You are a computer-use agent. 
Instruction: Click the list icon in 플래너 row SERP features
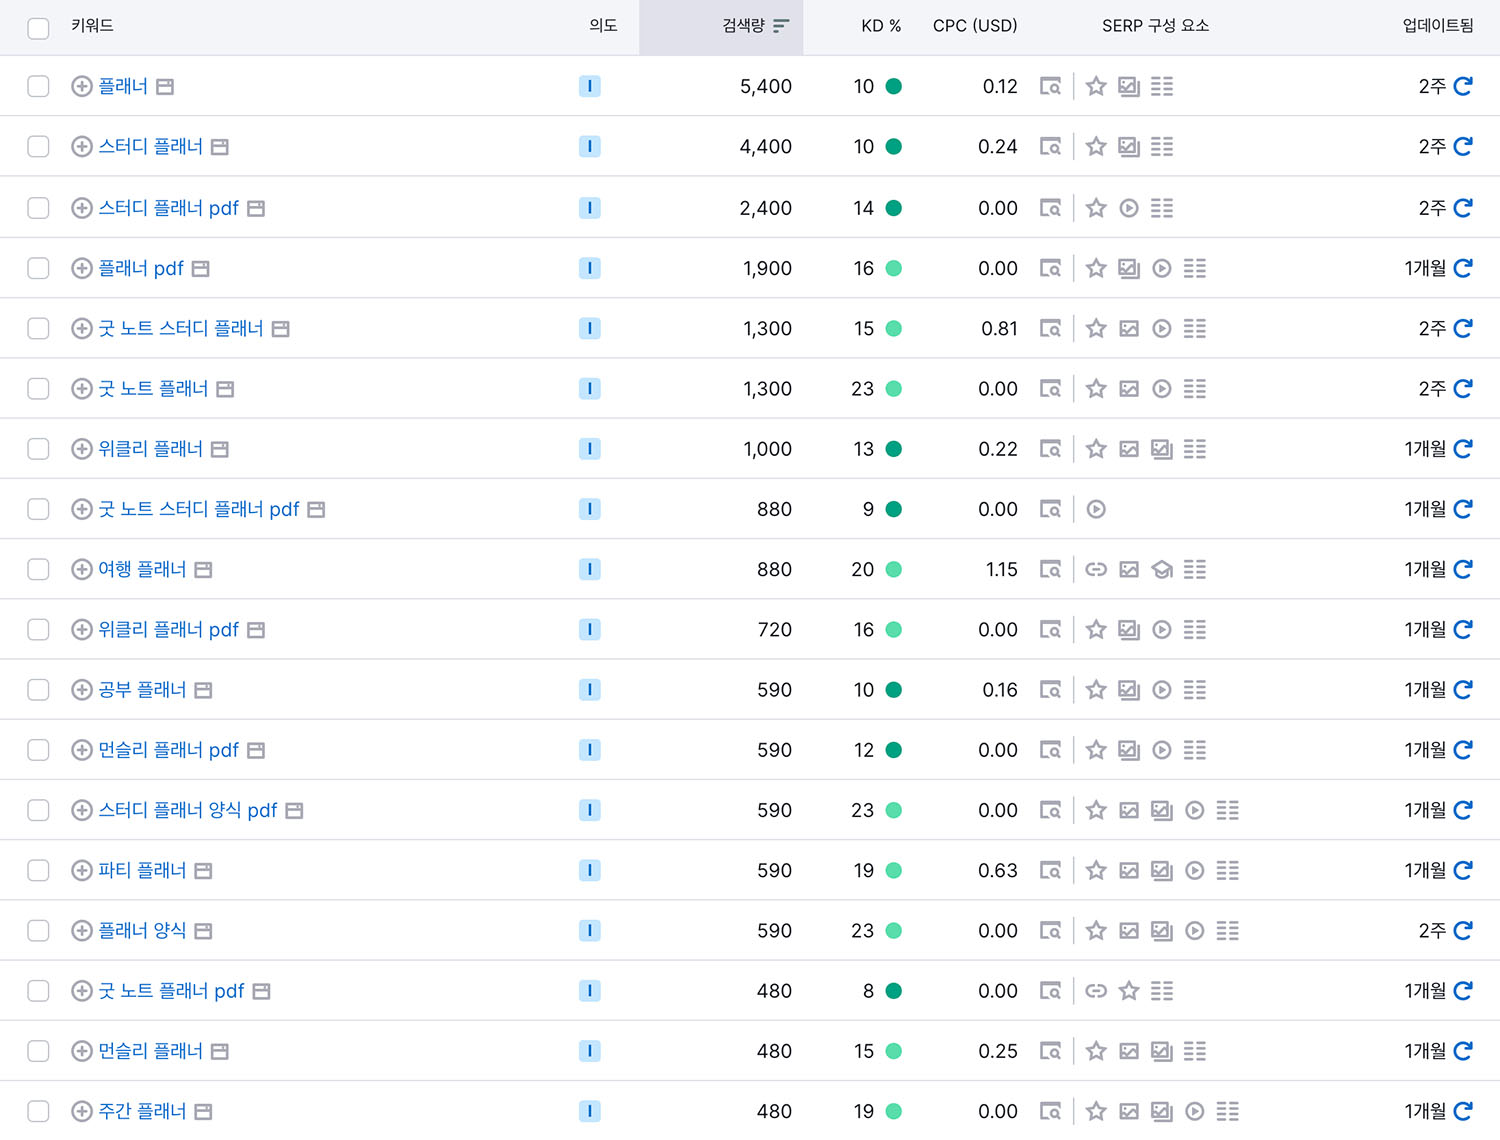1162,86
